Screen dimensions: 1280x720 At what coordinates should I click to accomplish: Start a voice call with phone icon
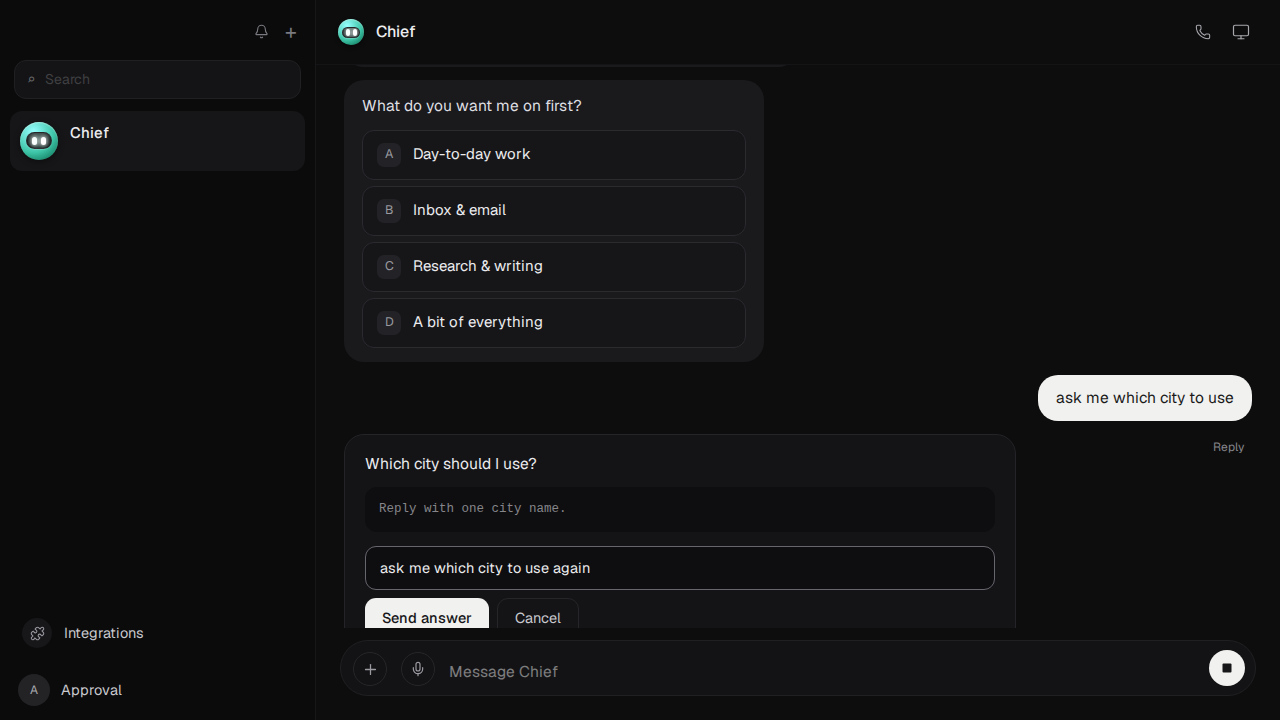tap(1203, 32)
